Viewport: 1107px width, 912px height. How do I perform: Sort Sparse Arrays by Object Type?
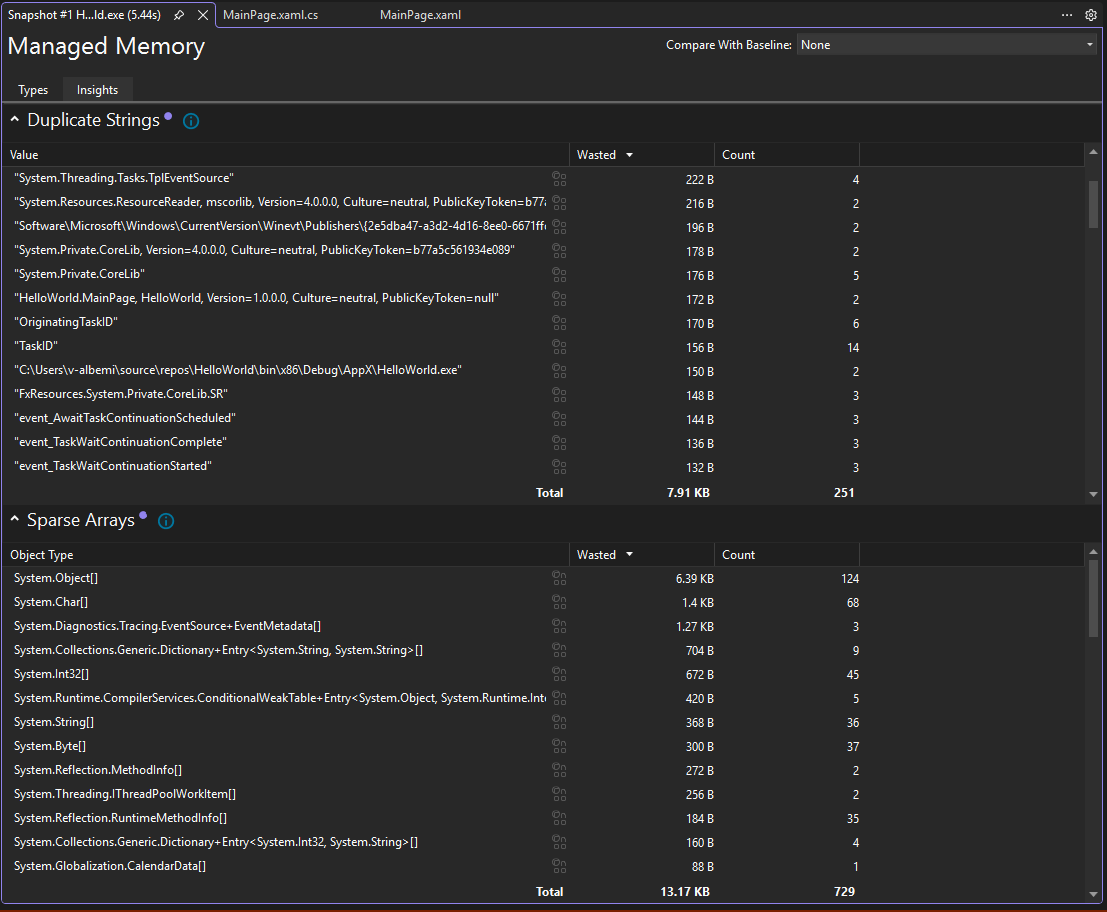(x=41, y=554)
